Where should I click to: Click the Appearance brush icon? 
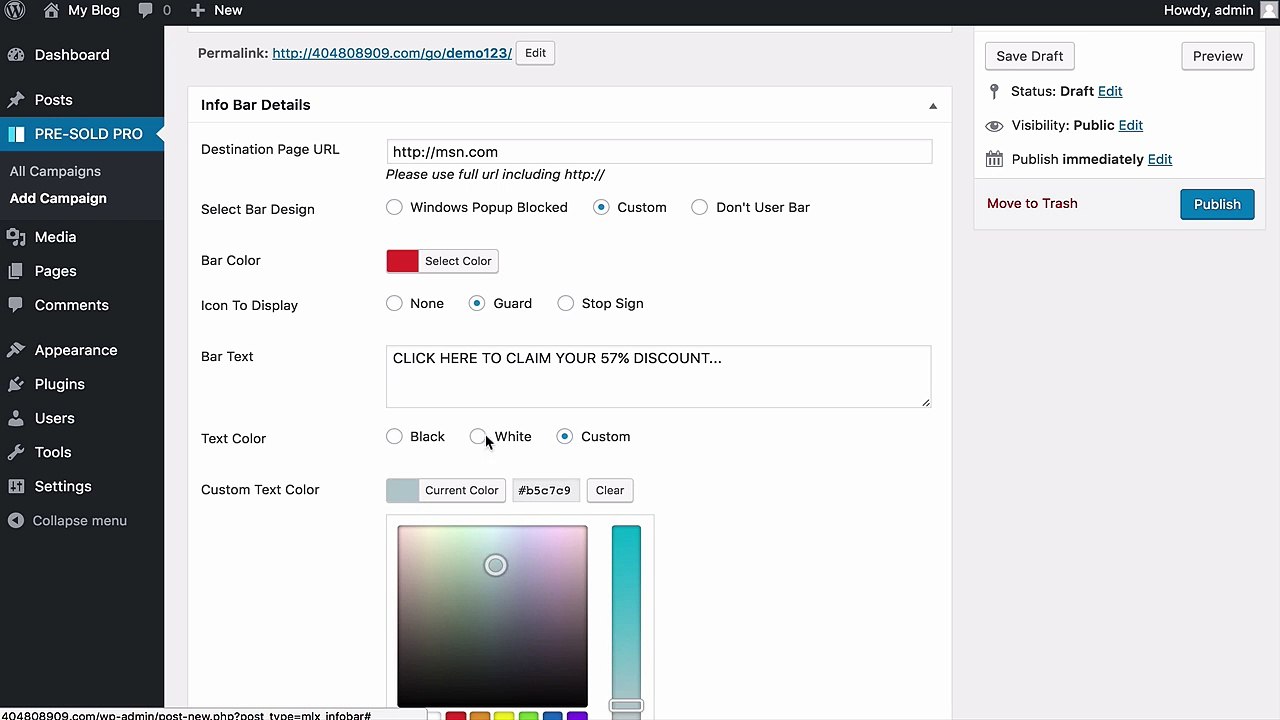click(x=16, y=350)
